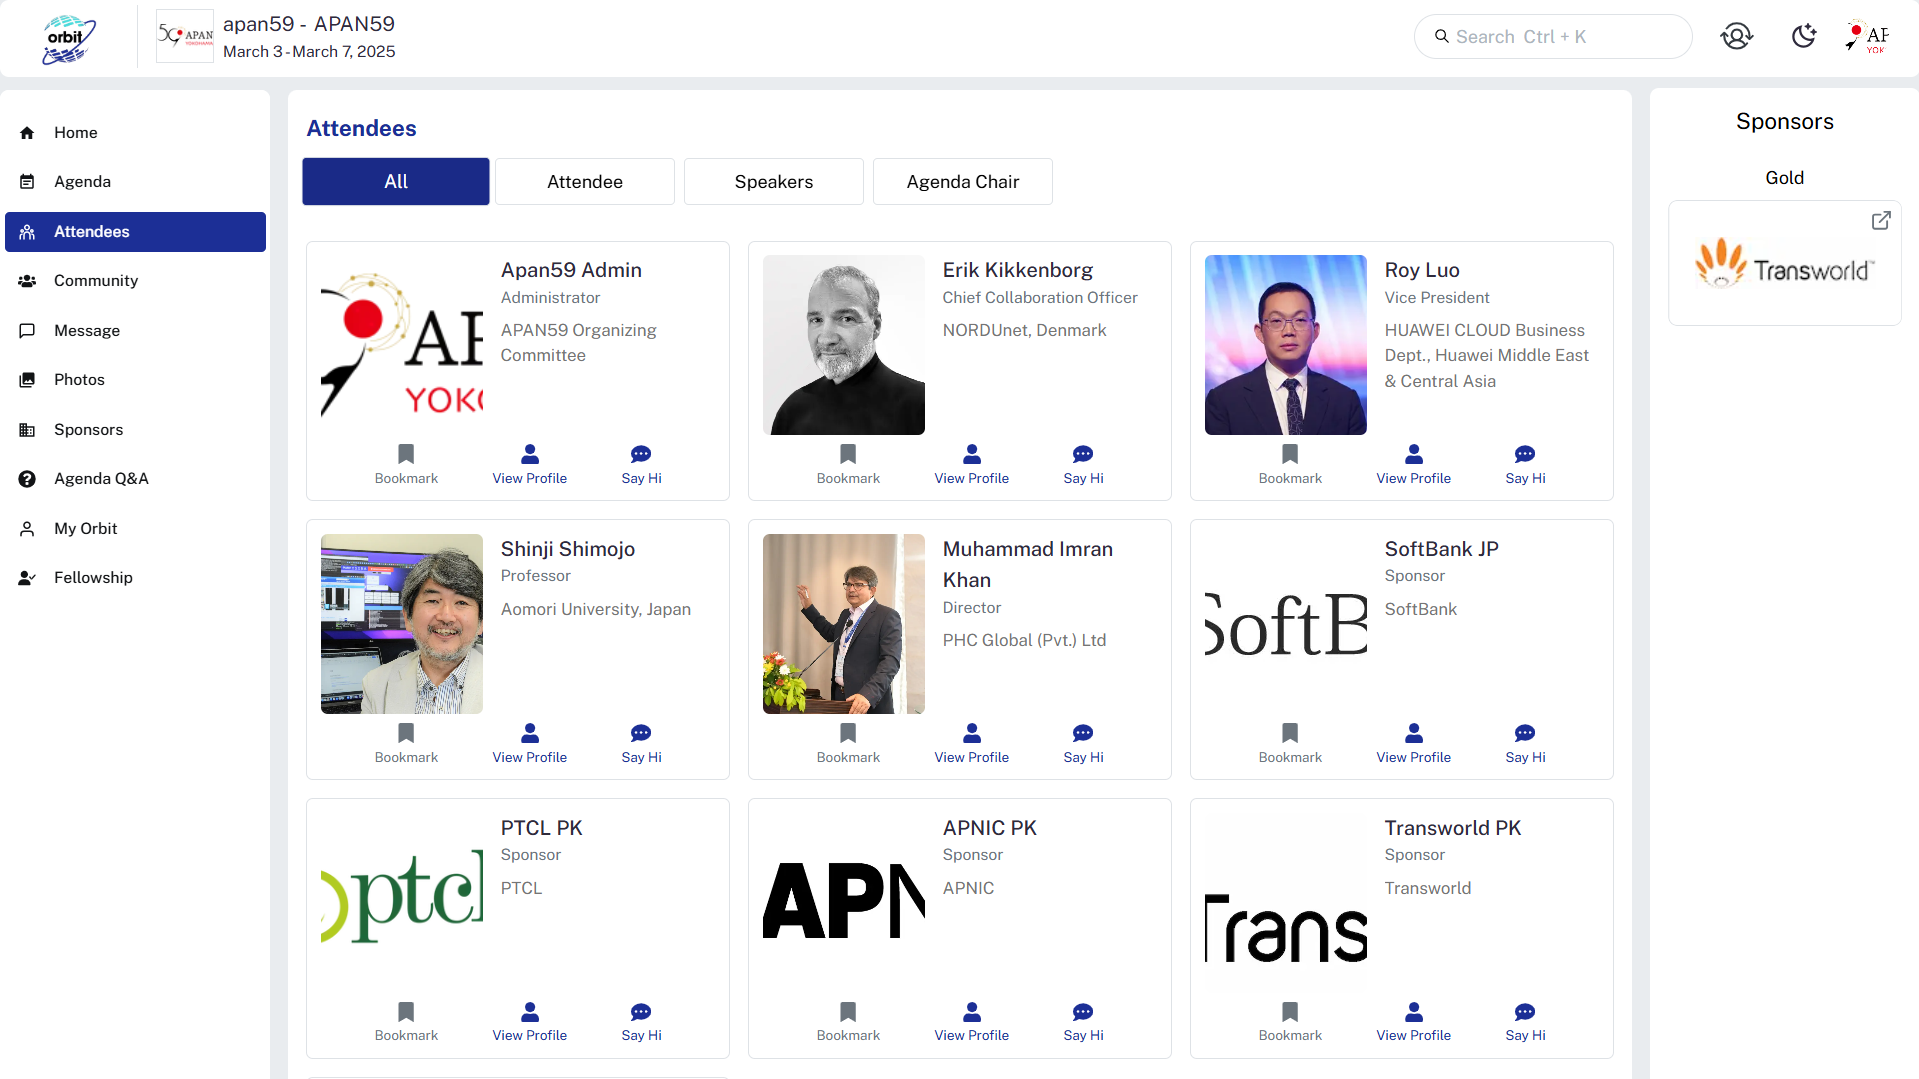Switch to the Attendee filter tab
The height and width of the screenshot is (1079, 1919).
[585, 182]
